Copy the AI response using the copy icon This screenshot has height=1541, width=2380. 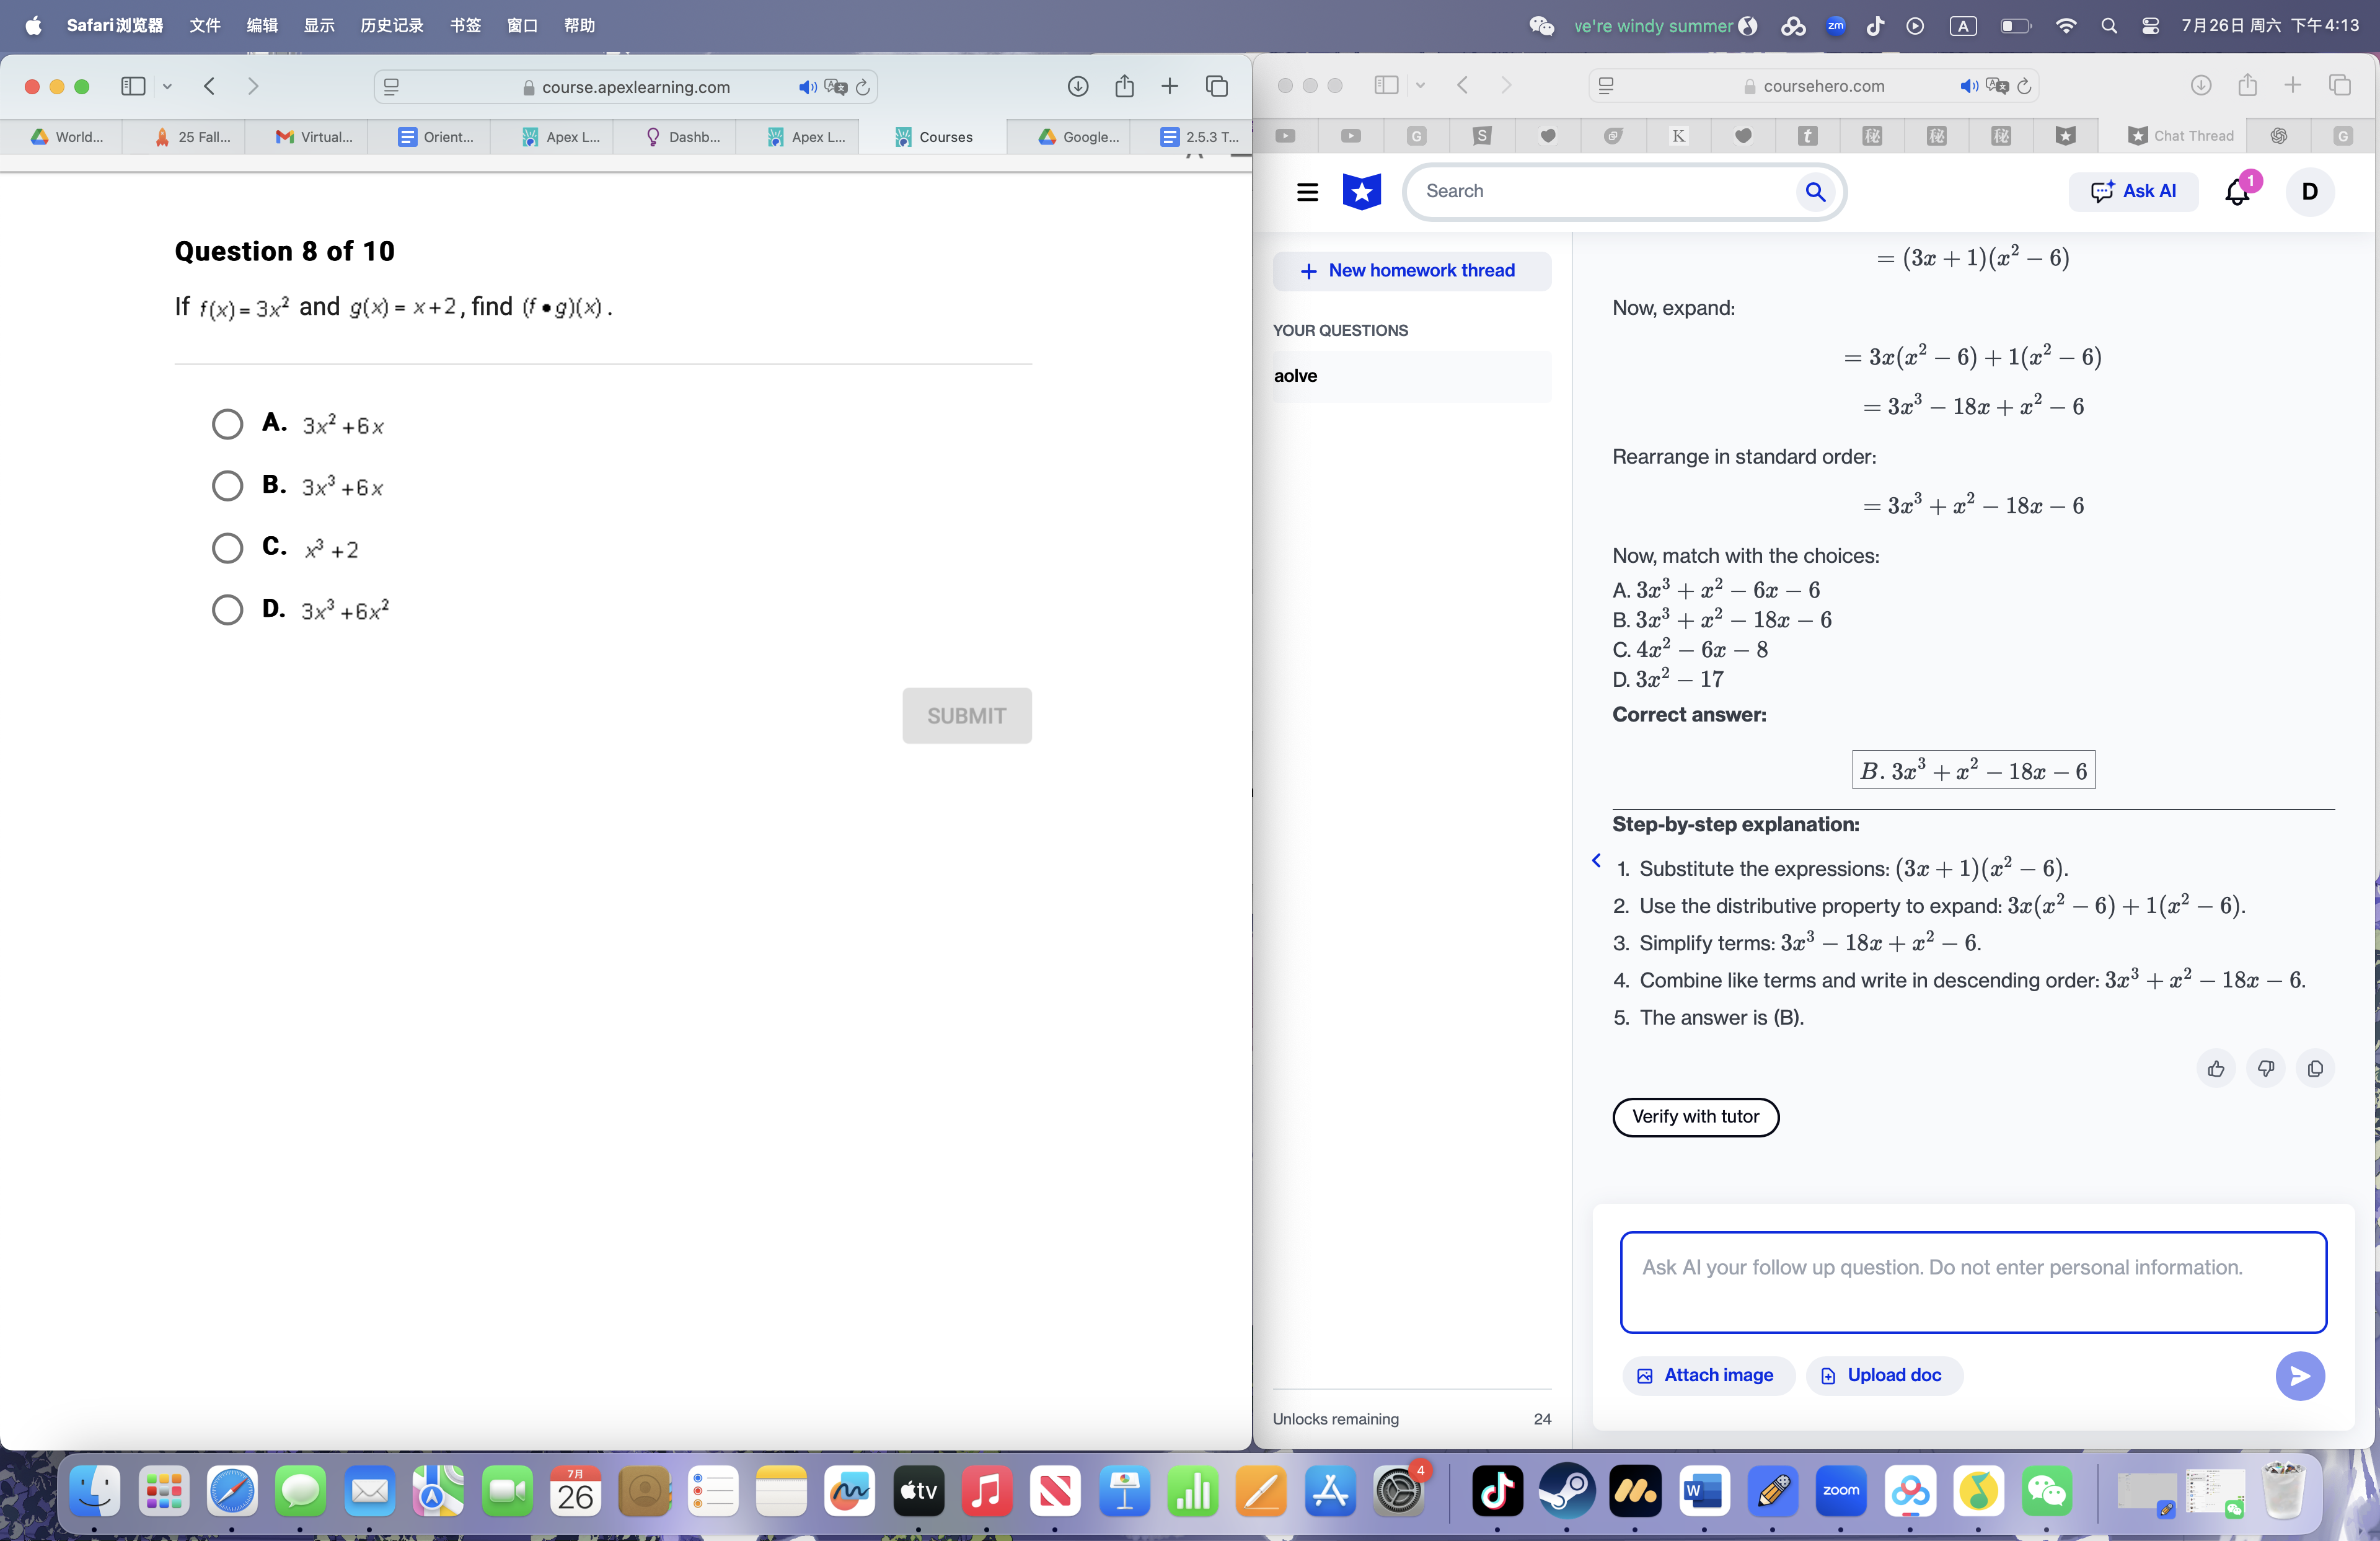click(2315, 1068)
